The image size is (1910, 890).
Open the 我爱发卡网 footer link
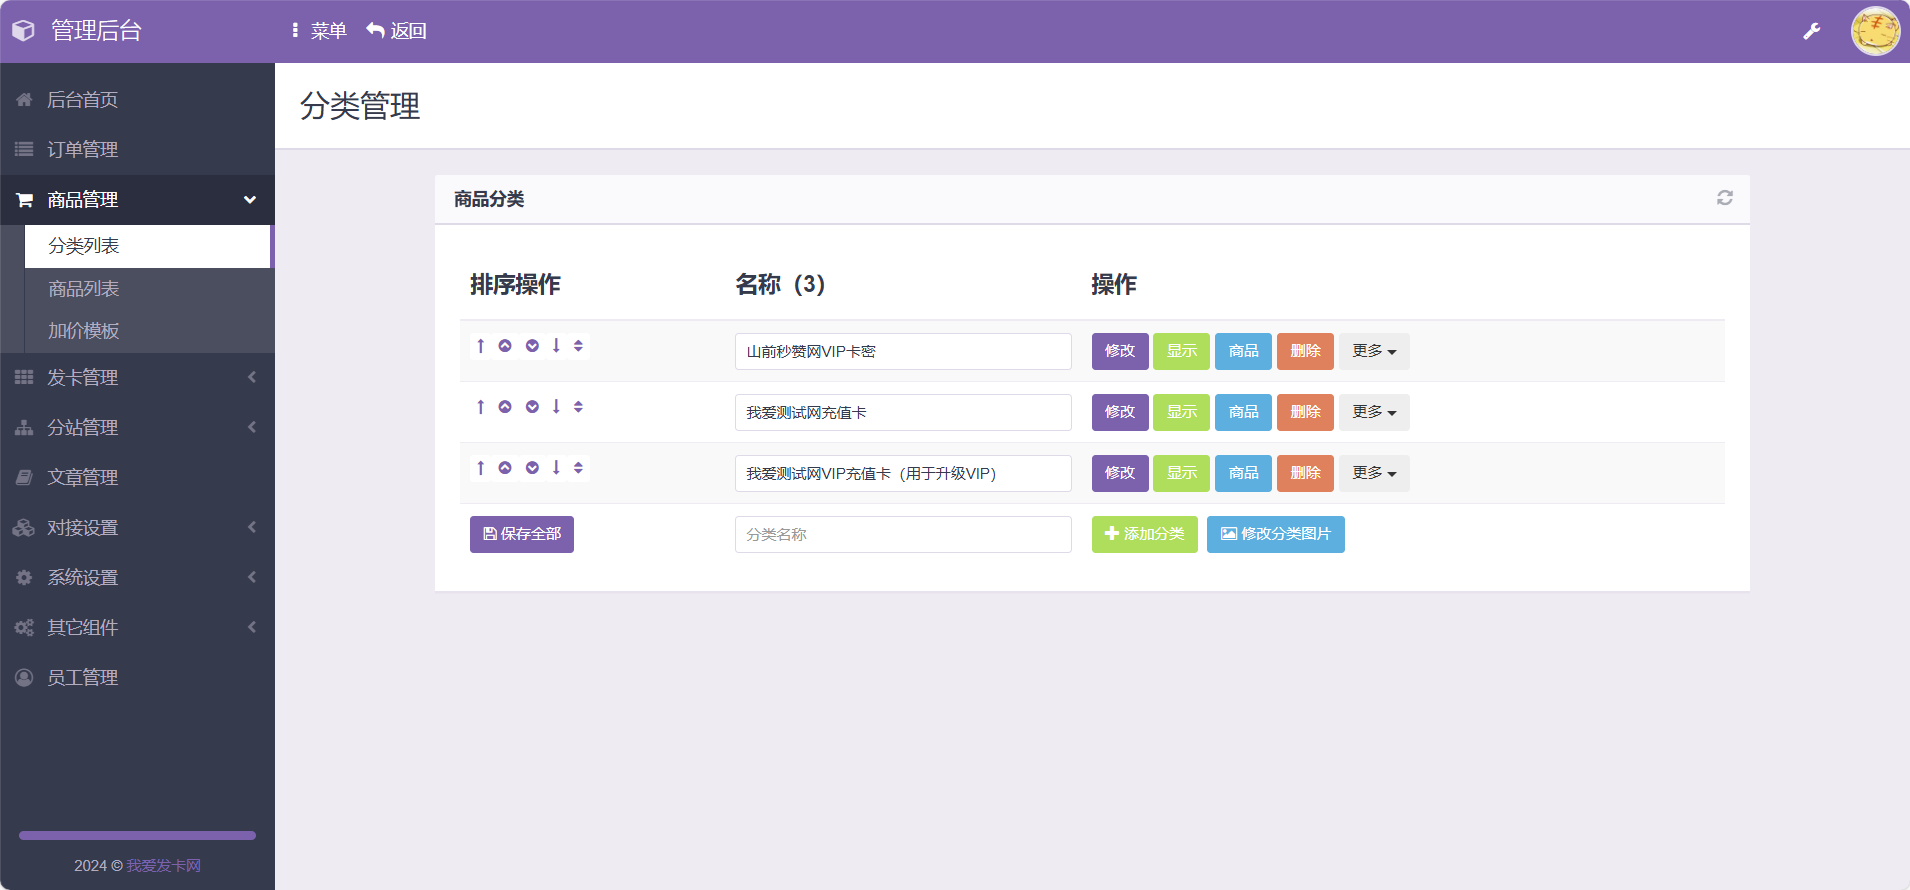pos(164,865)
